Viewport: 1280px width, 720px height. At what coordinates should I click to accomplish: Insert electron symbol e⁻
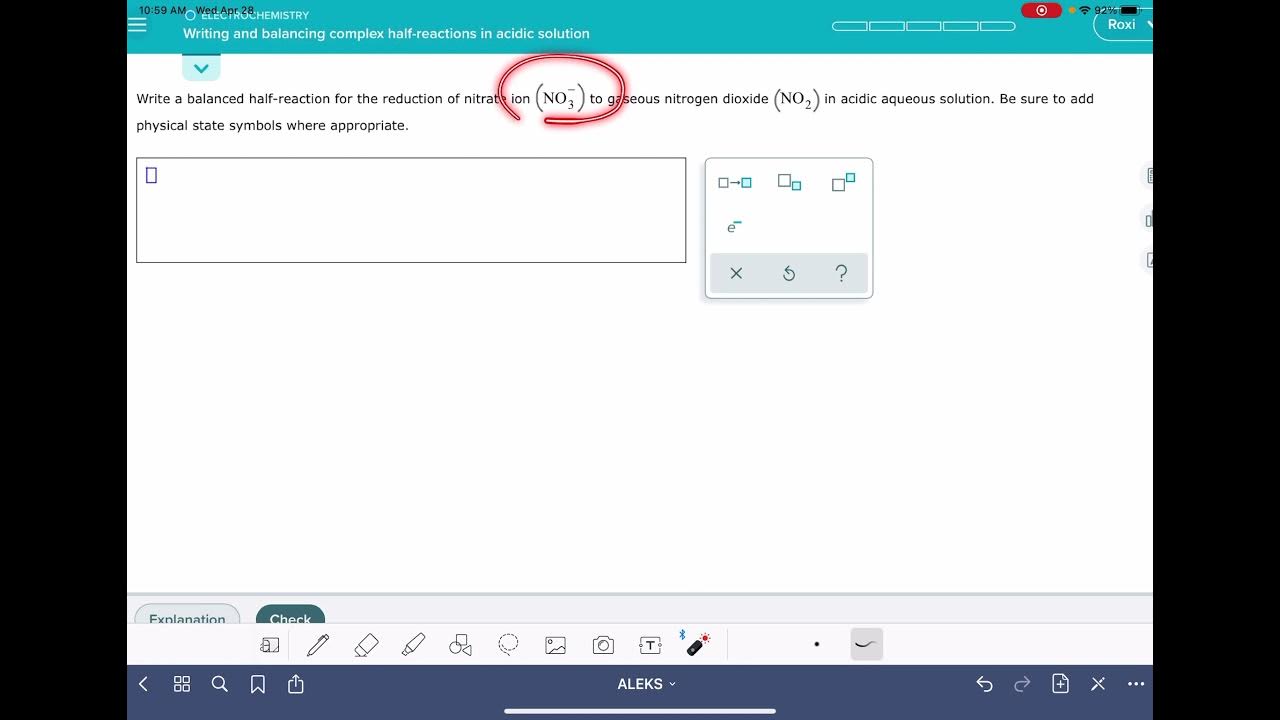click(734, 227)
